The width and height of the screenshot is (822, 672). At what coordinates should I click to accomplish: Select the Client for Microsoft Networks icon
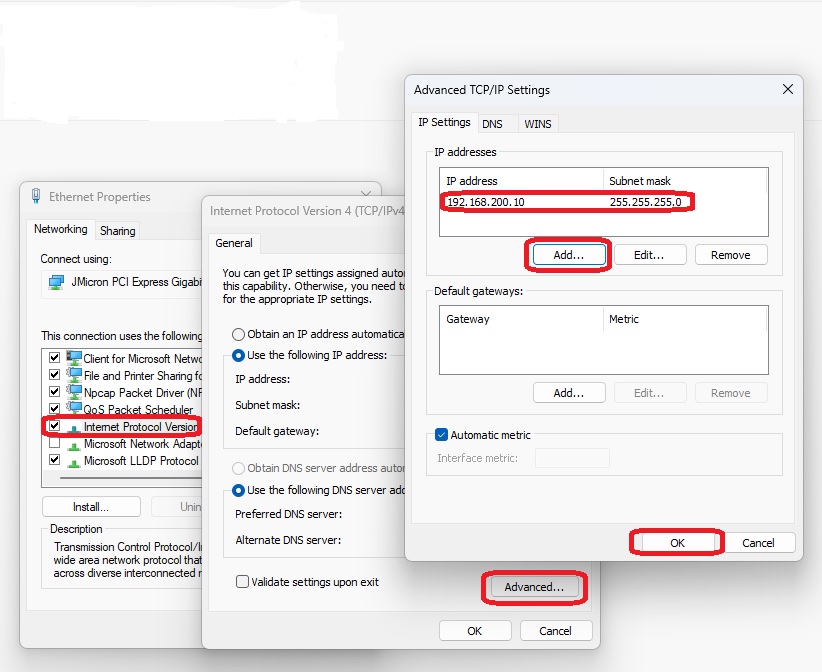pos(74,358)
